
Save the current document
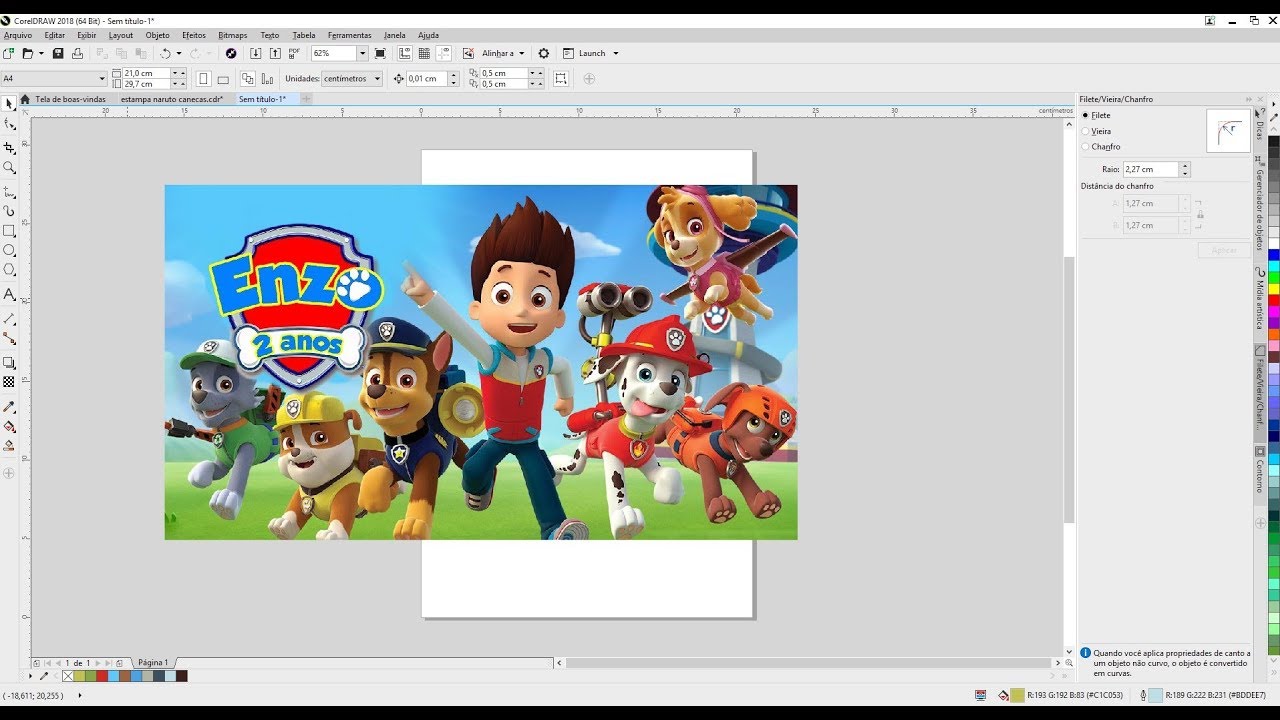coord(58,53)
